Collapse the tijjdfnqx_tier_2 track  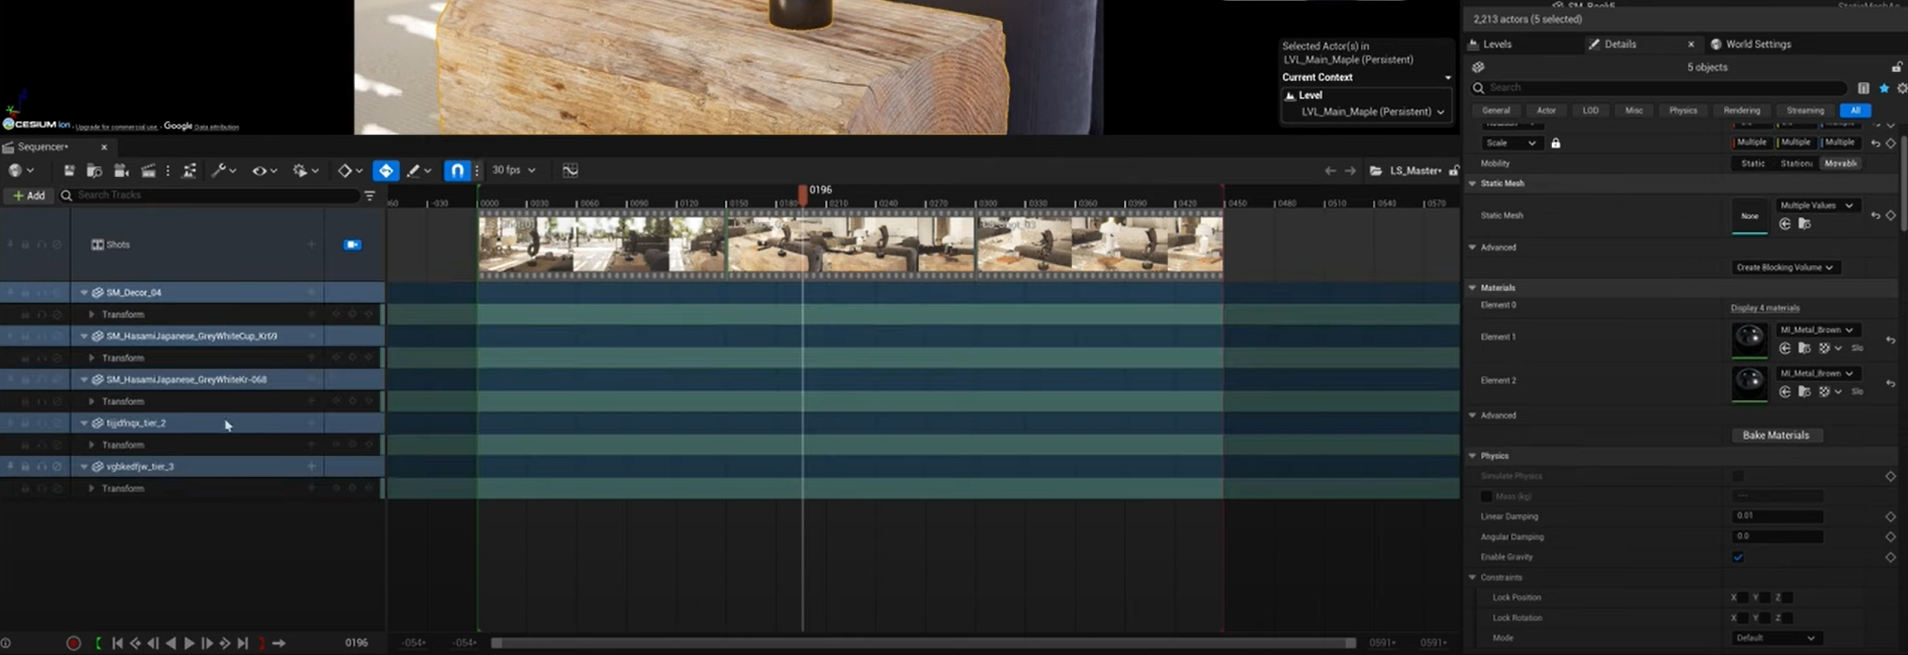[x=84, y=424]
